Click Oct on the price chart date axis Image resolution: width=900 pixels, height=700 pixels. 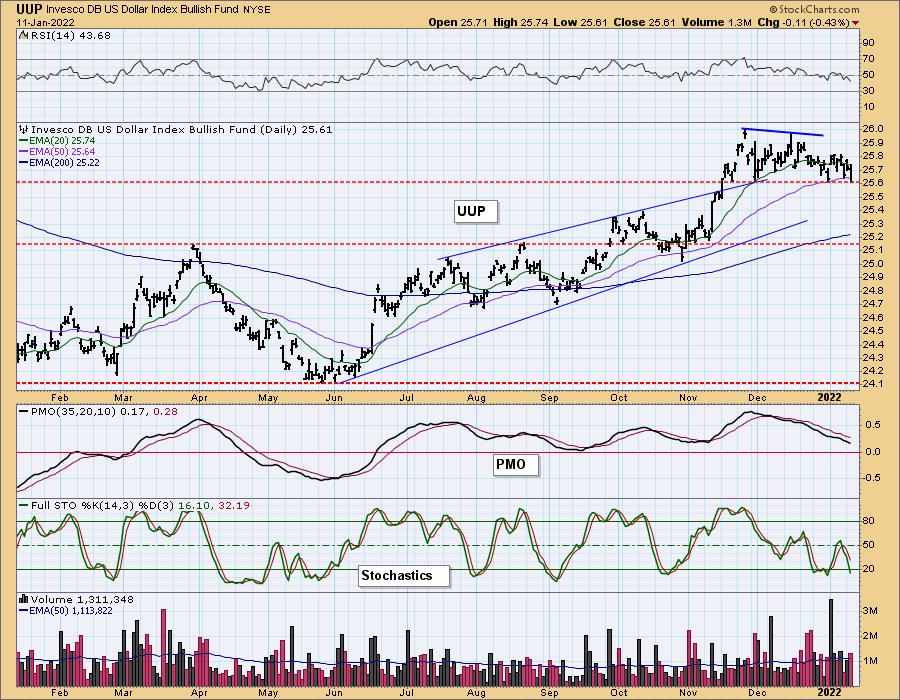[618, 398]
